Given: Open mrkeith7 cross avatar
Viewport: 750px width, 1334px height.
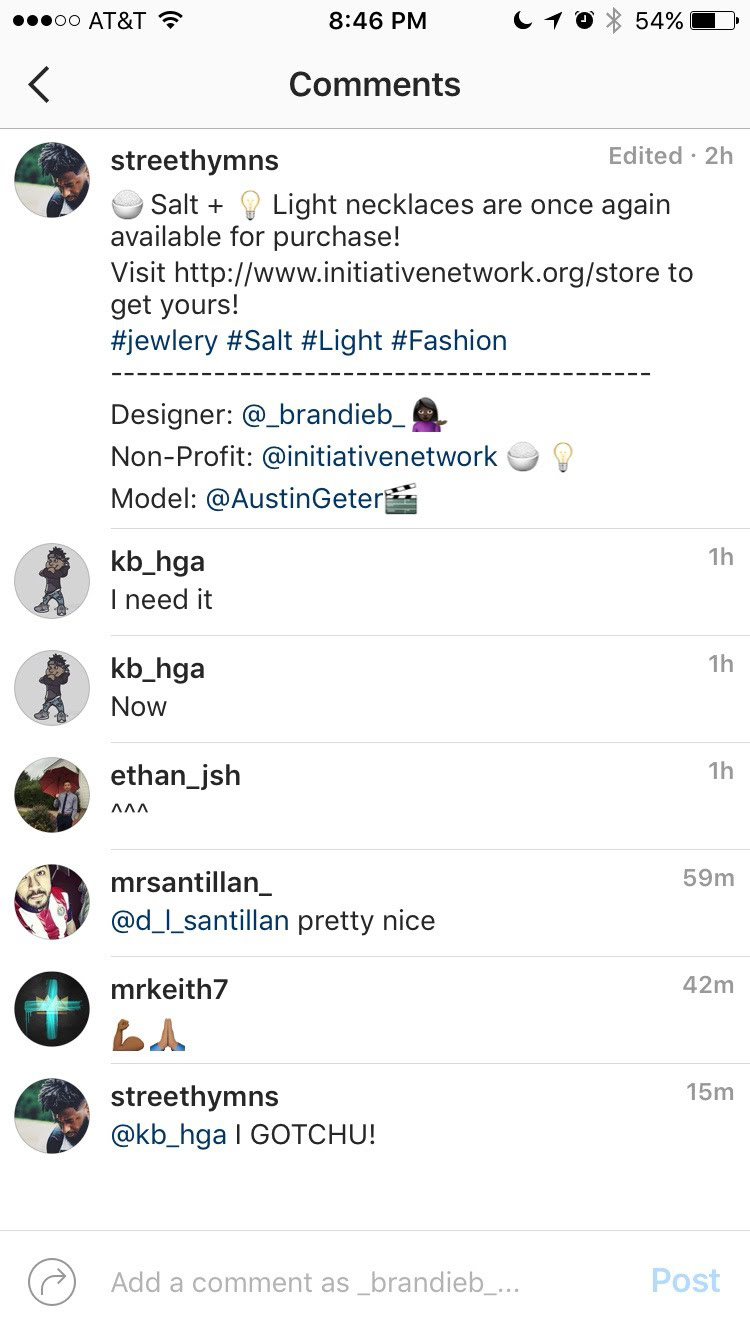Looking at the screenshot, I should (x=52, y=1009).
